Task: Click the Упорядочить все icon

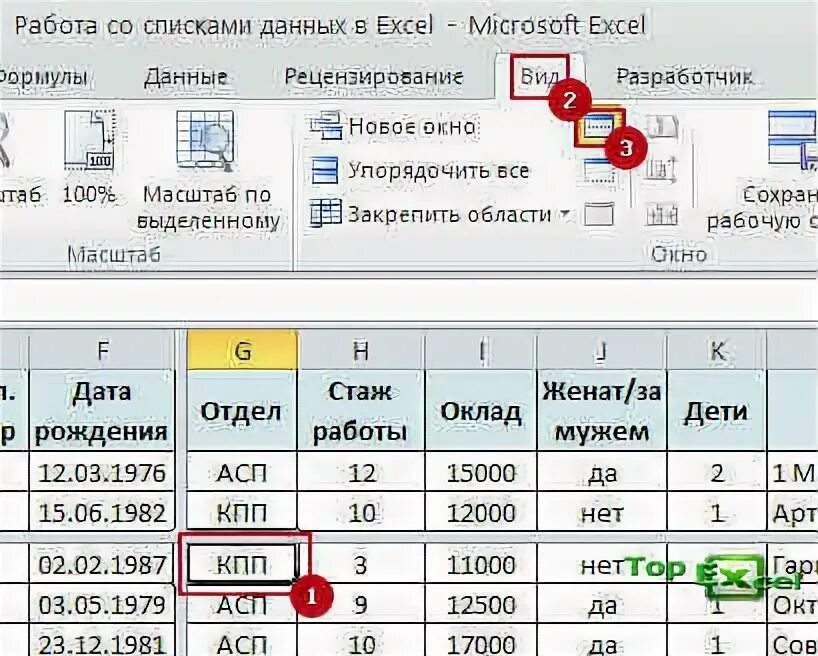Action: 325,171
